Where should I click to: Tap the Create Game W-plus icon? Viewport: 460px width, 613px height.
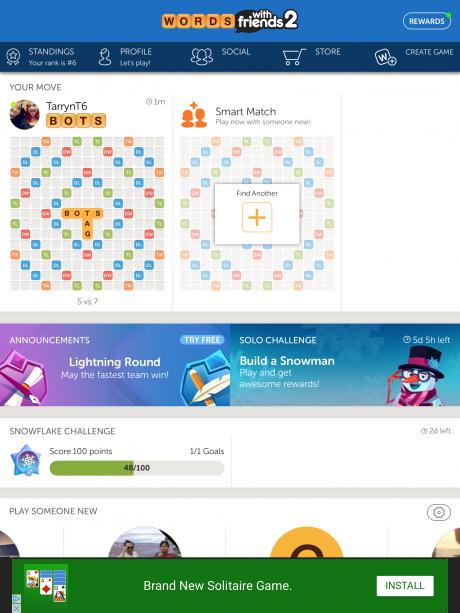click(x=385, y=57)
